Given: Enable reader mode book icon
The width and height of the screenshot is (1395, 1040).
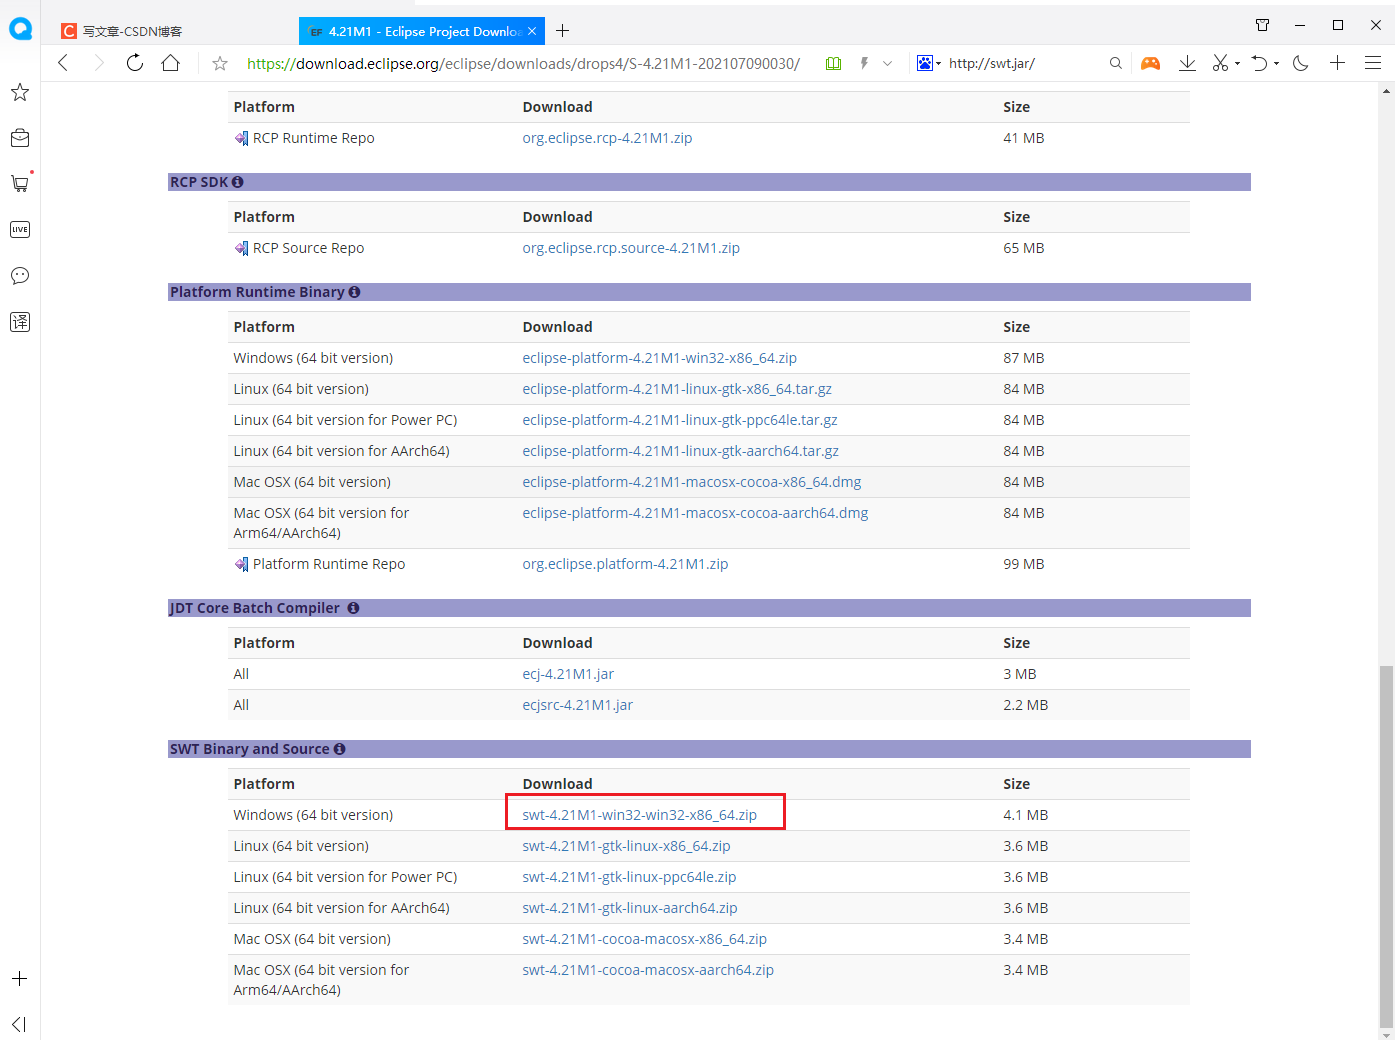Looking at the screenshot, I should pyautogui.click(x=833, y=63).
